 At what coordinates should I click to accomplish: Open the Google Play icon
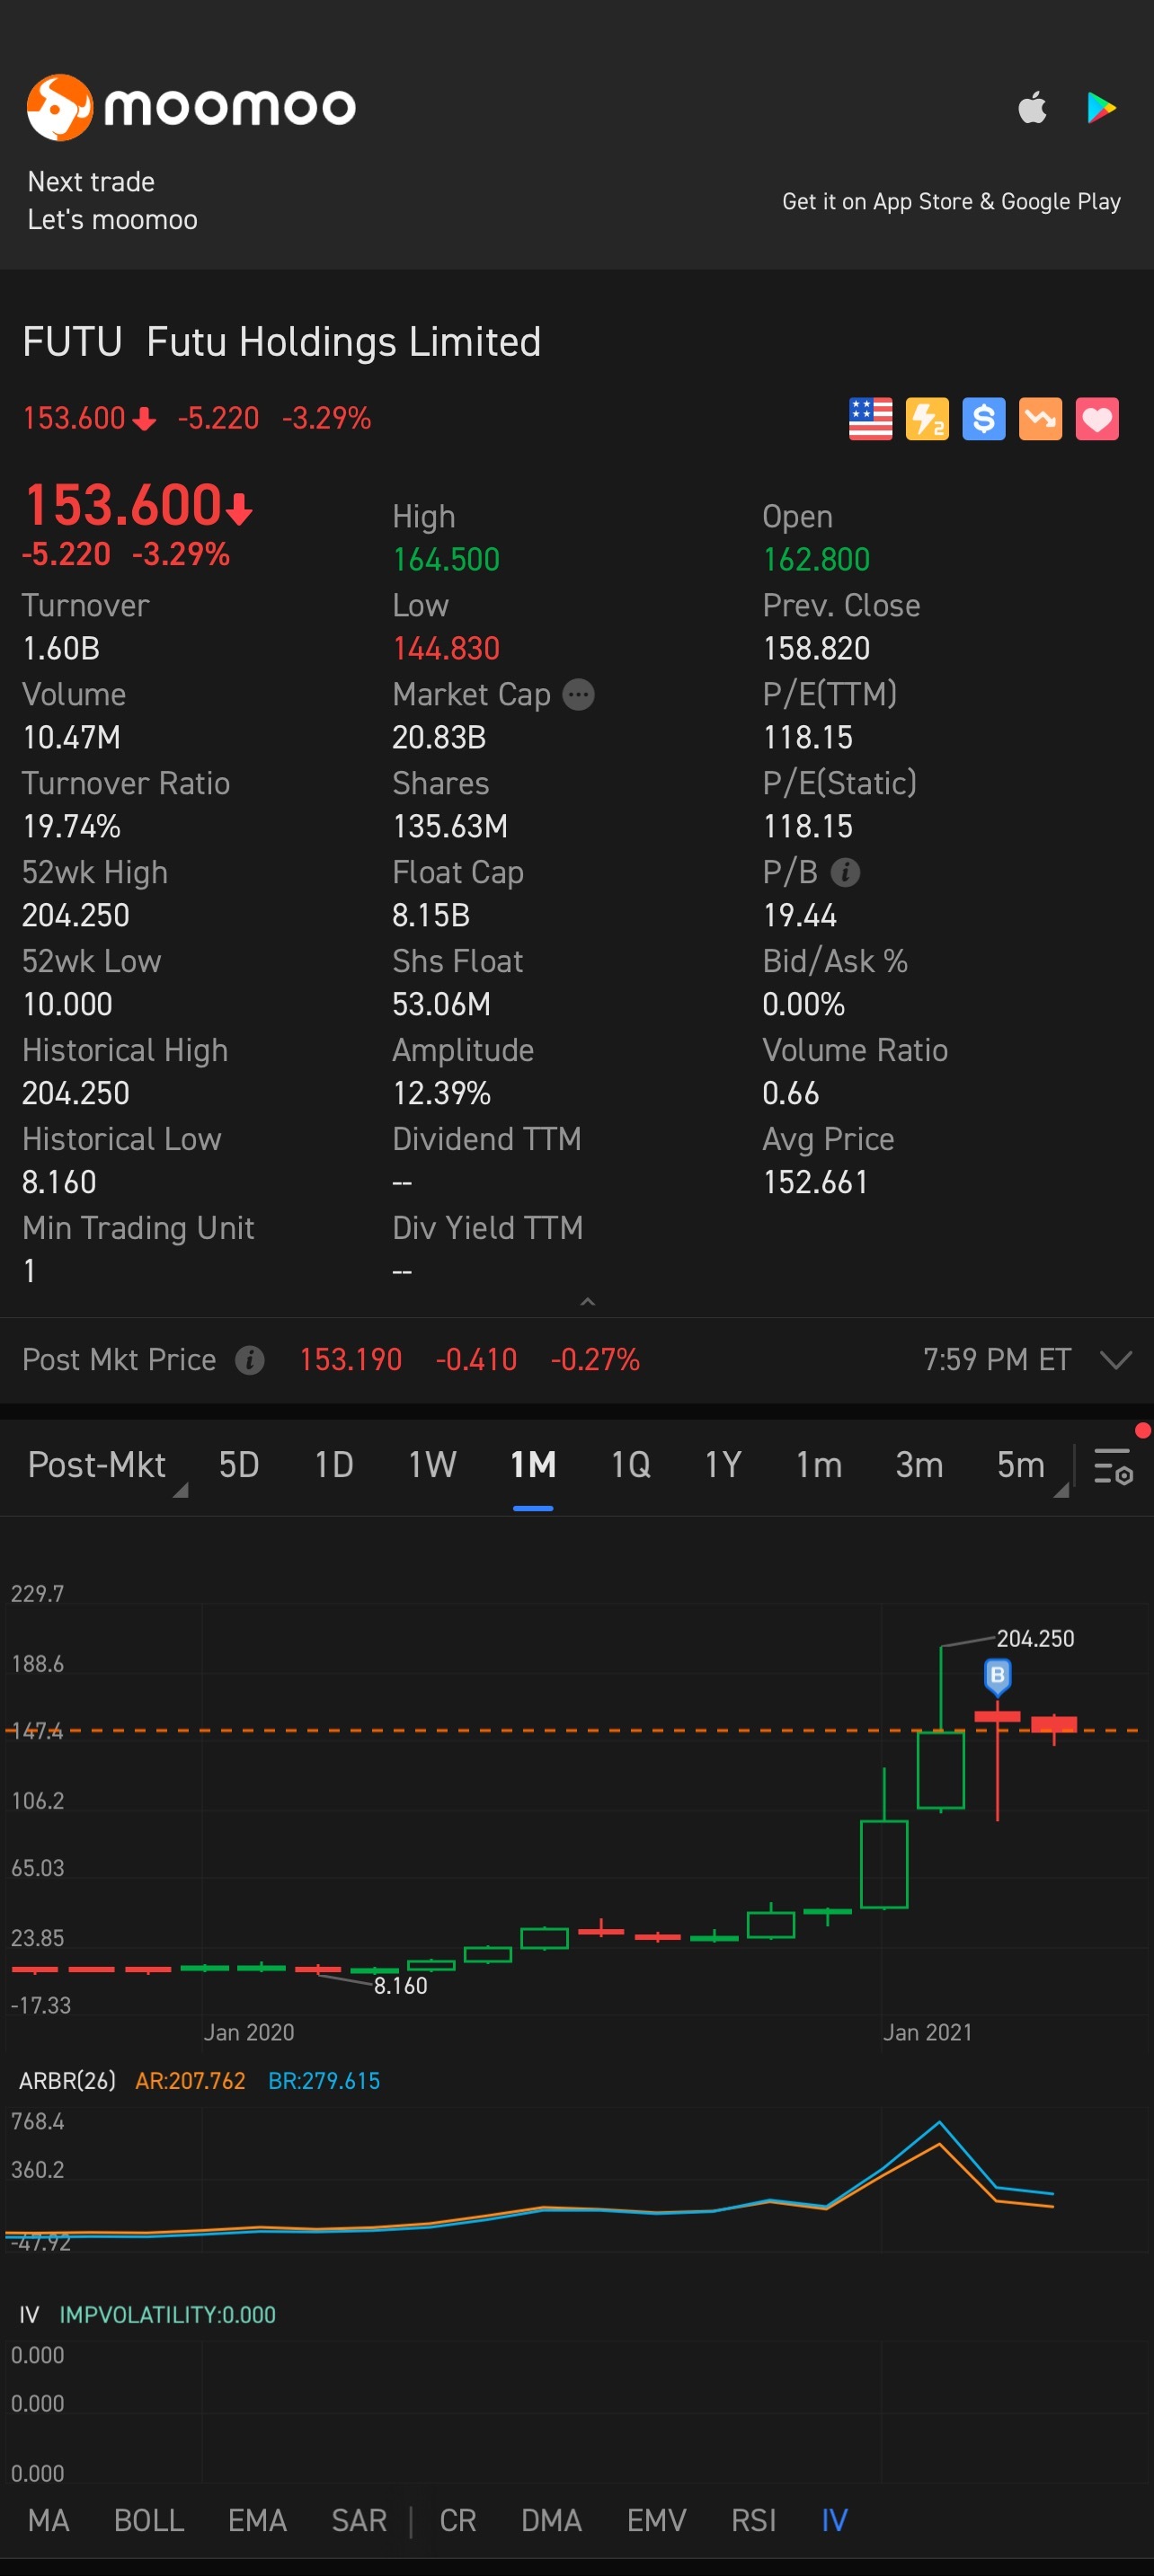coord(1101,107)
